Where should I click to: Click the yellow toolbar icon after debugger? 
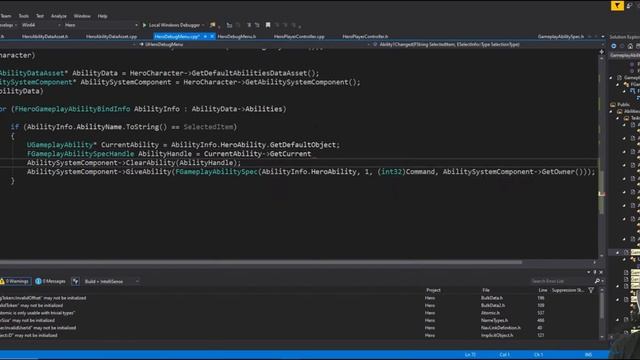tap(213, 25)
